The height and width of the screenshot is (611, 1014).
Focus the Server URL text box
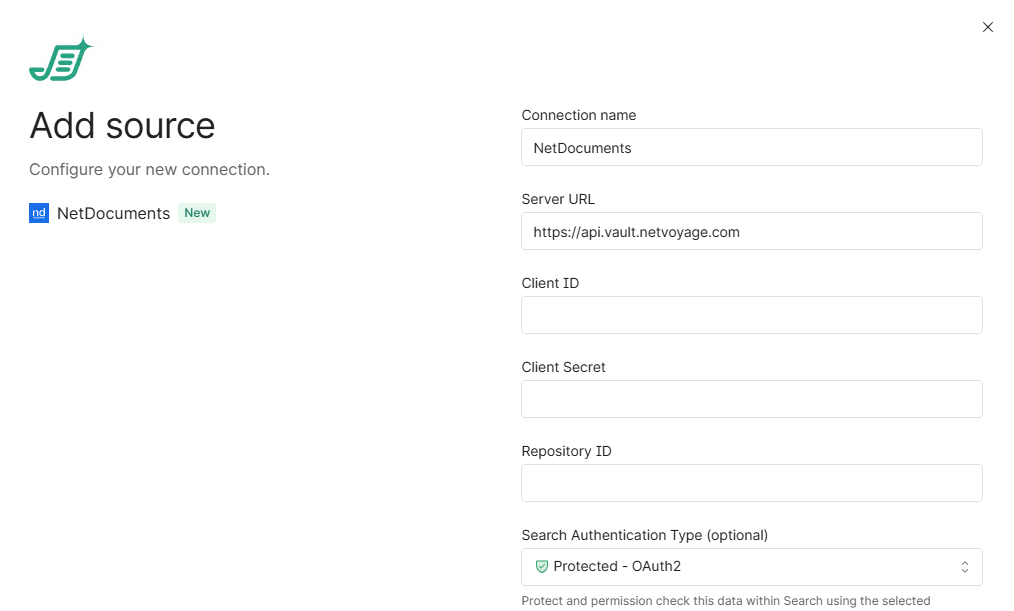pyautogui.click(x=750, y=231)
